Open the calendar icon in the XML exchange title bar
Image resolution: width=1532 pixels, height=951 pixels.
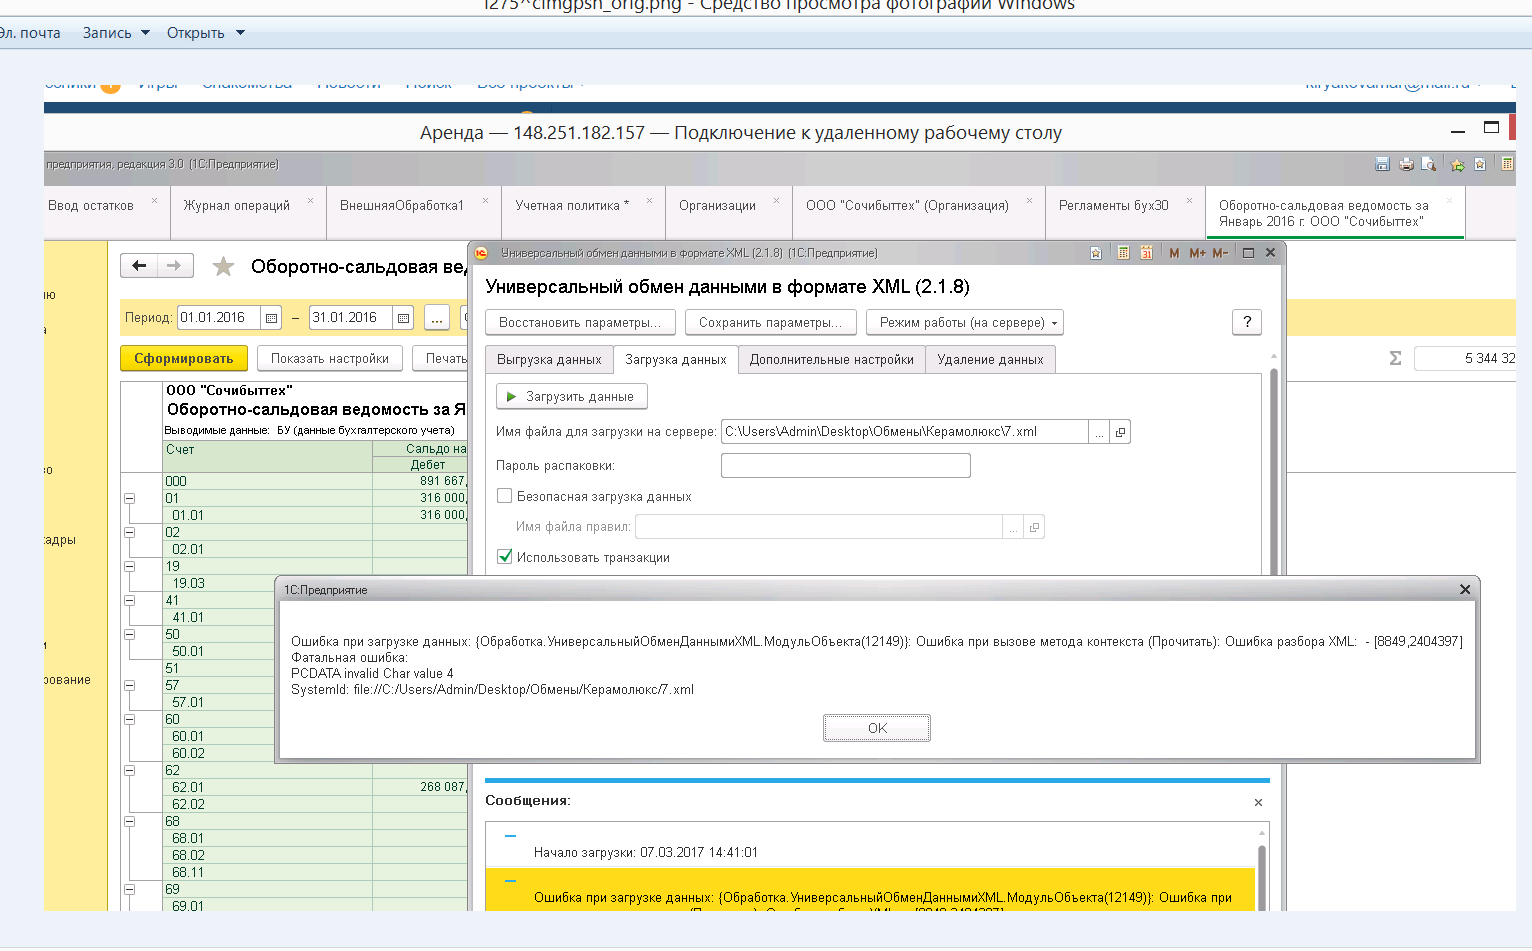1147,253
